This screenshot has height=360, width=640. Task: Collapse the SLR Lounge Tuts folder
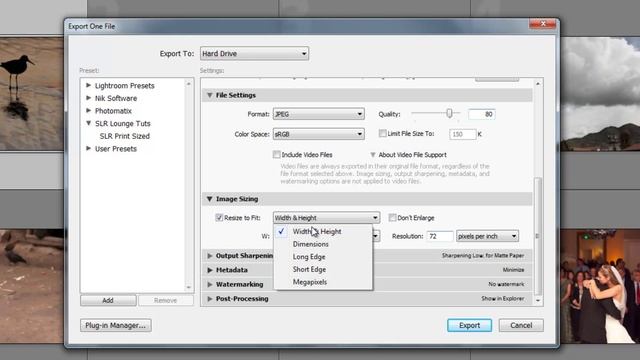(x=89, y=123)
